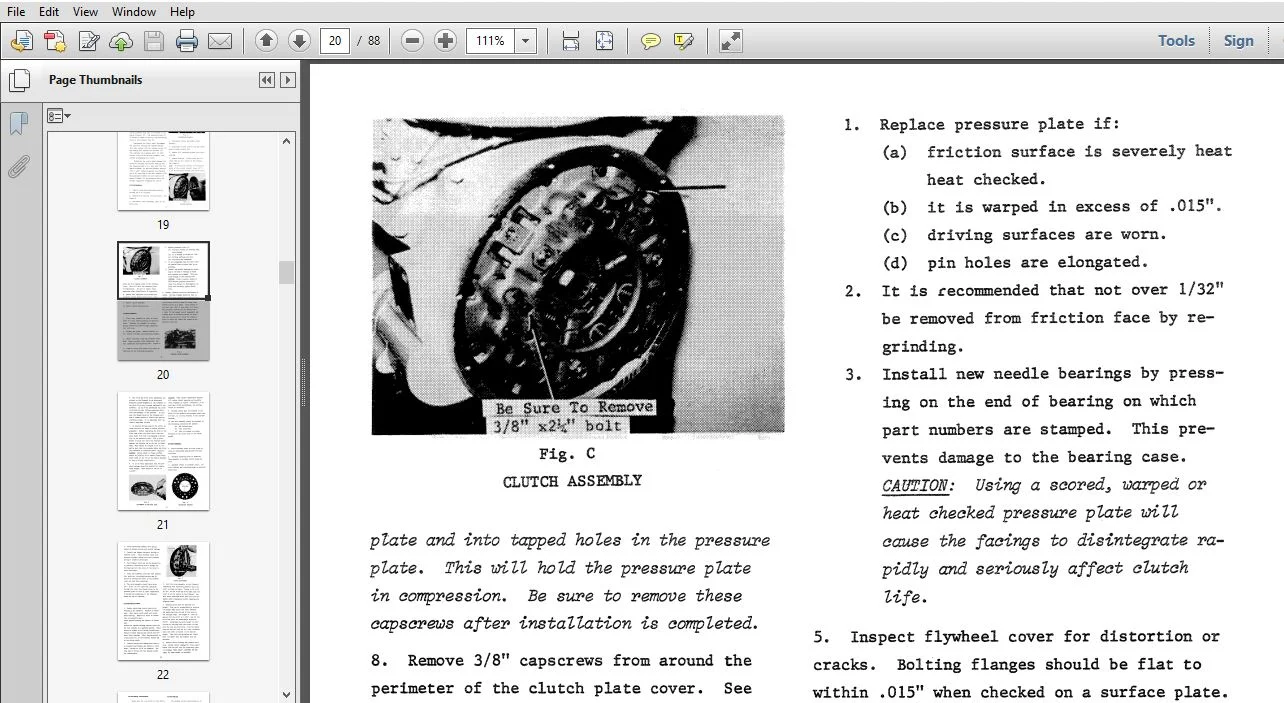Image resolution: width=1284 pixels, height=703 pixels.
Task: Zoom in with the plus icon
Action: pyautogui.click(x=445, y=41)
